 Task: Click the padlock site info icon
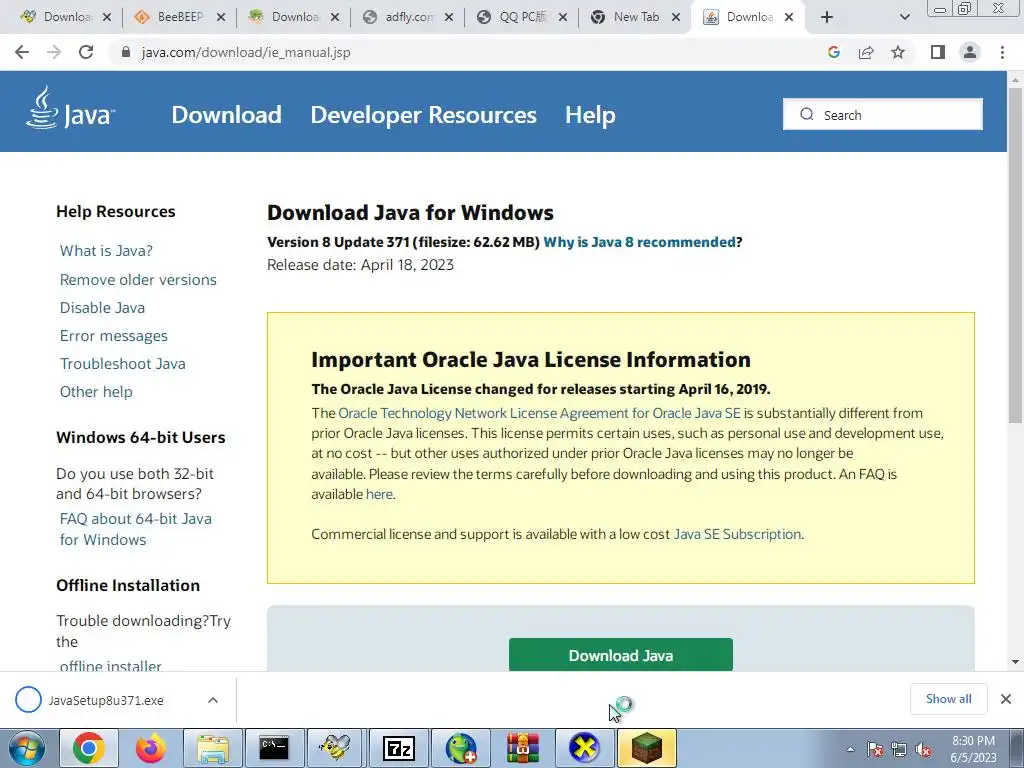[x=126, y=52]
